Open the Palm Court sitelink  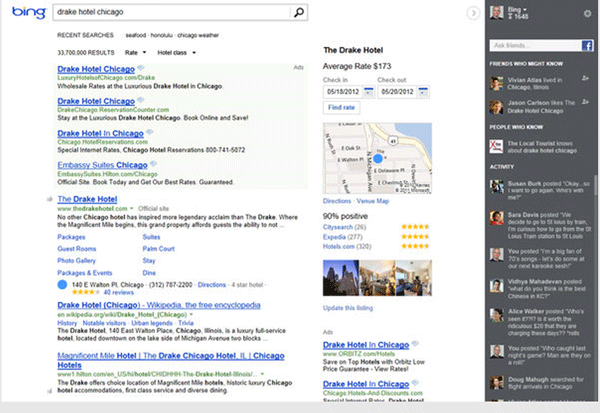point(158,249)
